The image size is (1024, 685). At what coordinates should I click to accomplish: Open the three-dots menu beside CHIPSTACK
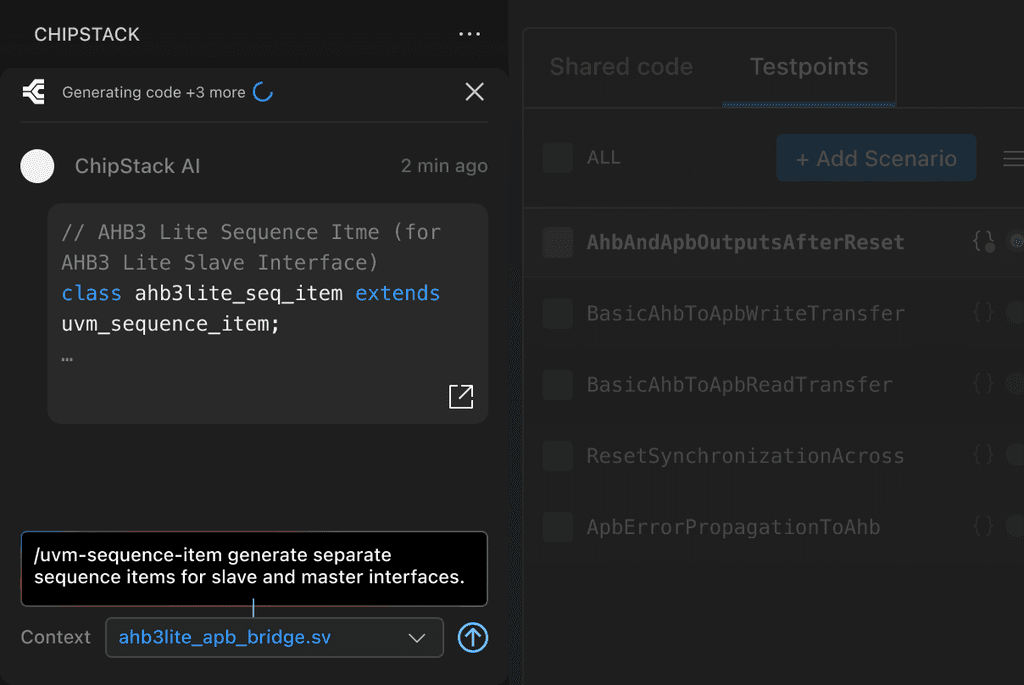point(469,34)
